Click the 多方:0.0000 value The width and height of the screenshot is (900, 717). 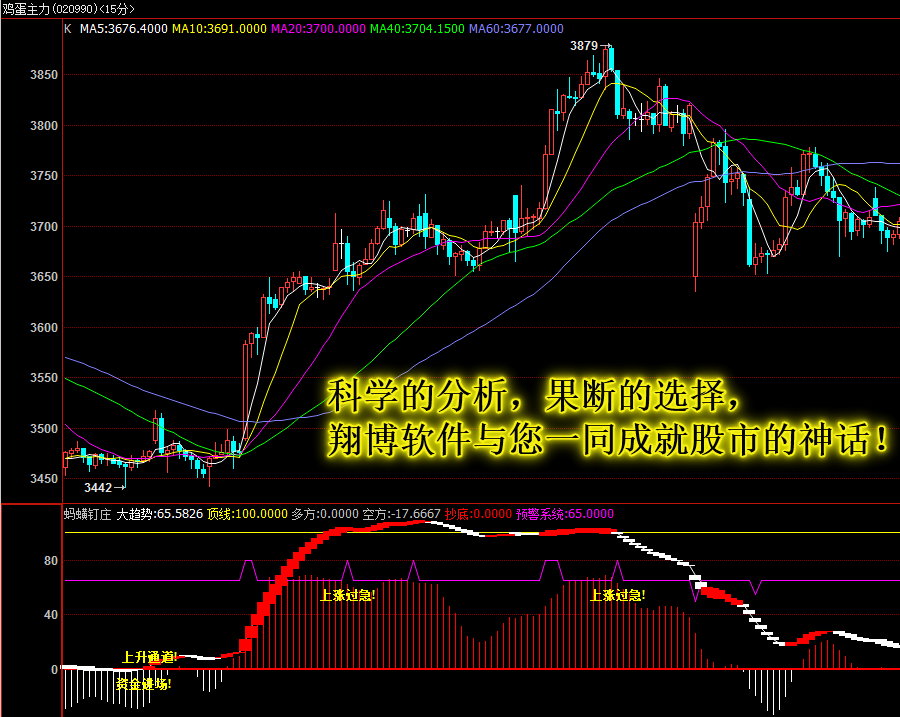click(x=325, y=514)
